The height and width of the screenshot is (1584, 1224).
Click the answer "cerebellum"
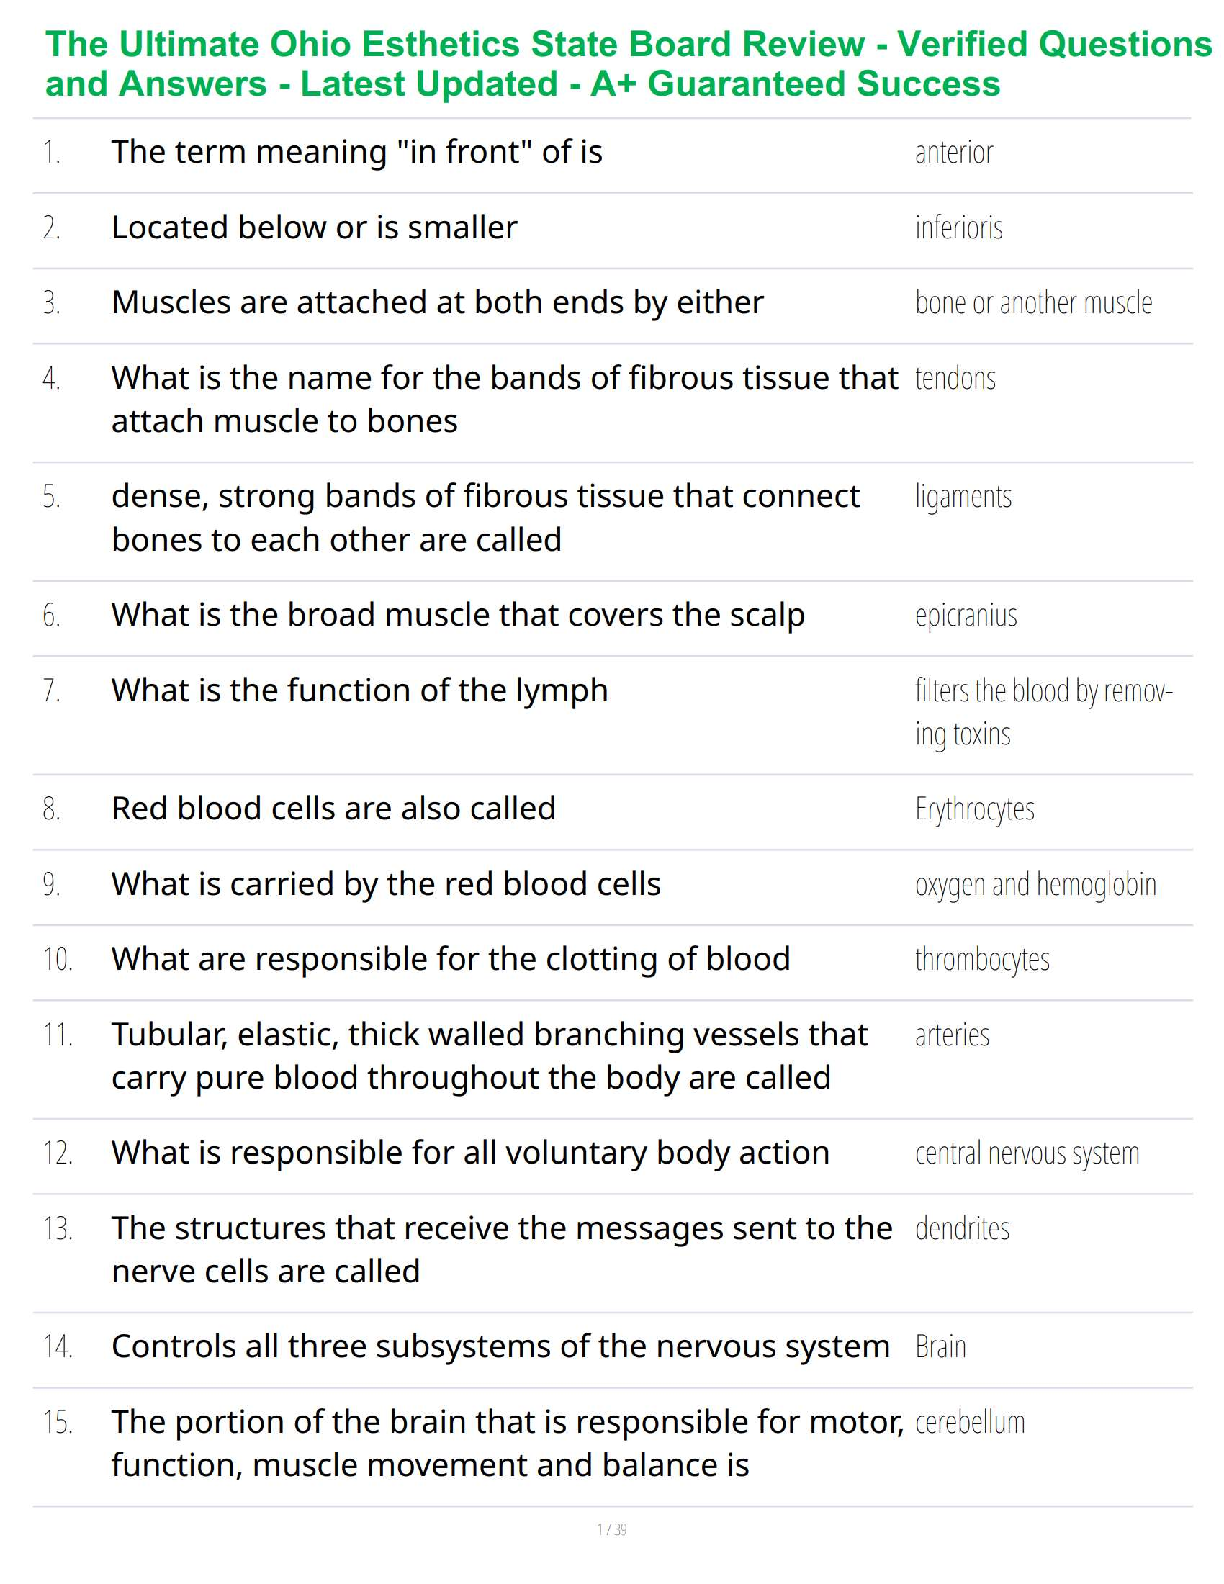click(970, 1423)
